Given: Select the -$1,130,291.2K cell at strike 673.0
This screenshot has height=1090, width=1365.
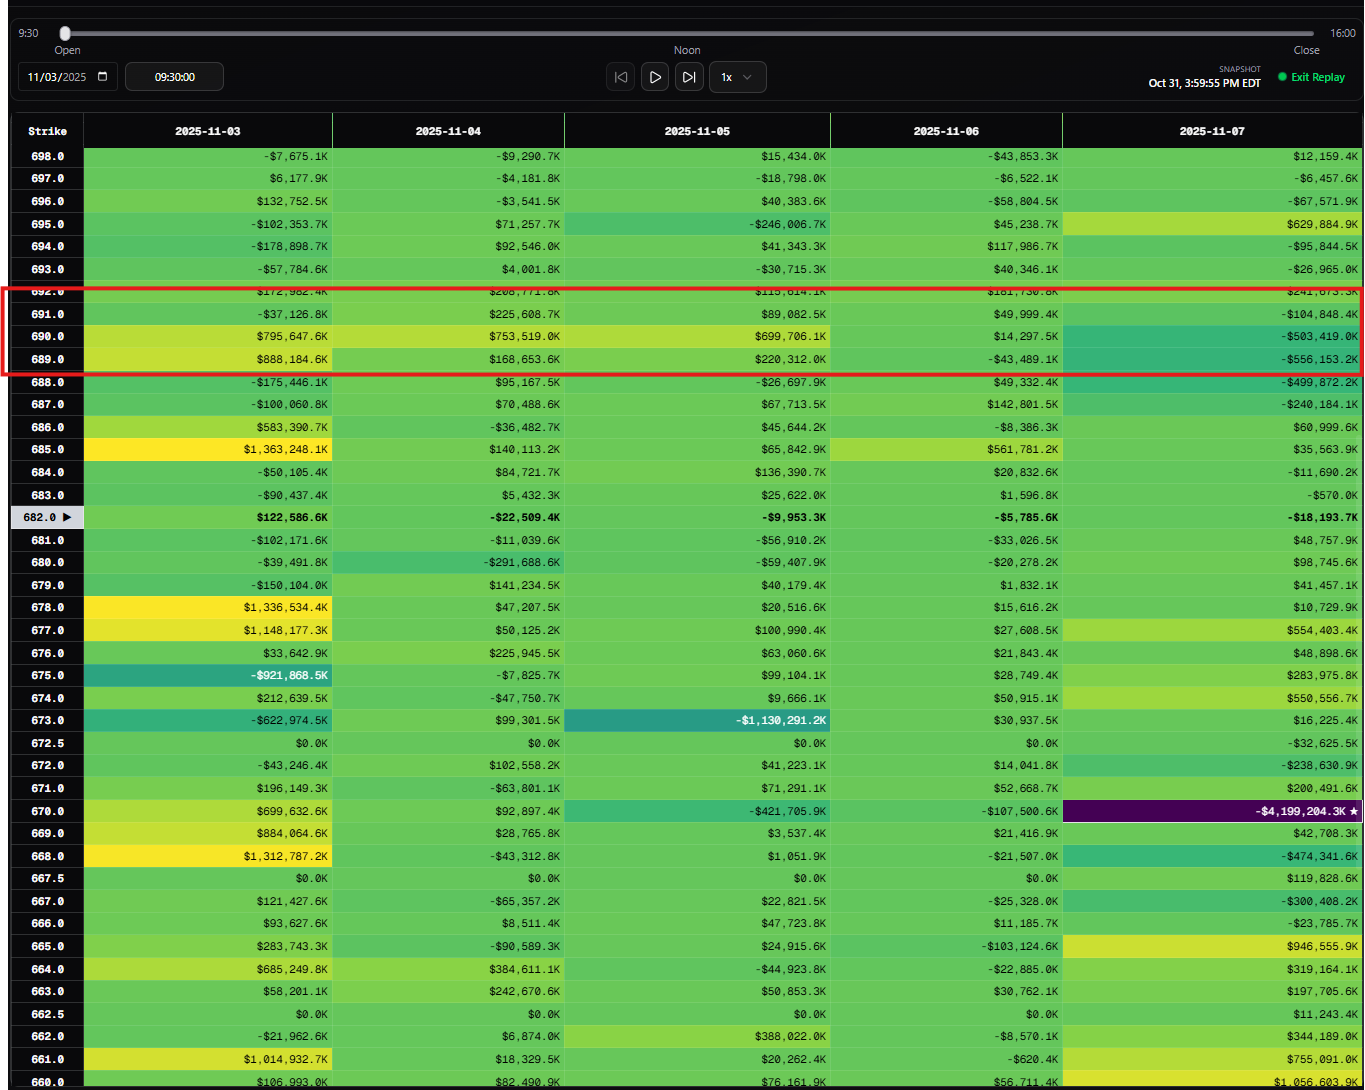Looking at the screenshot, I should pos(697,720).
